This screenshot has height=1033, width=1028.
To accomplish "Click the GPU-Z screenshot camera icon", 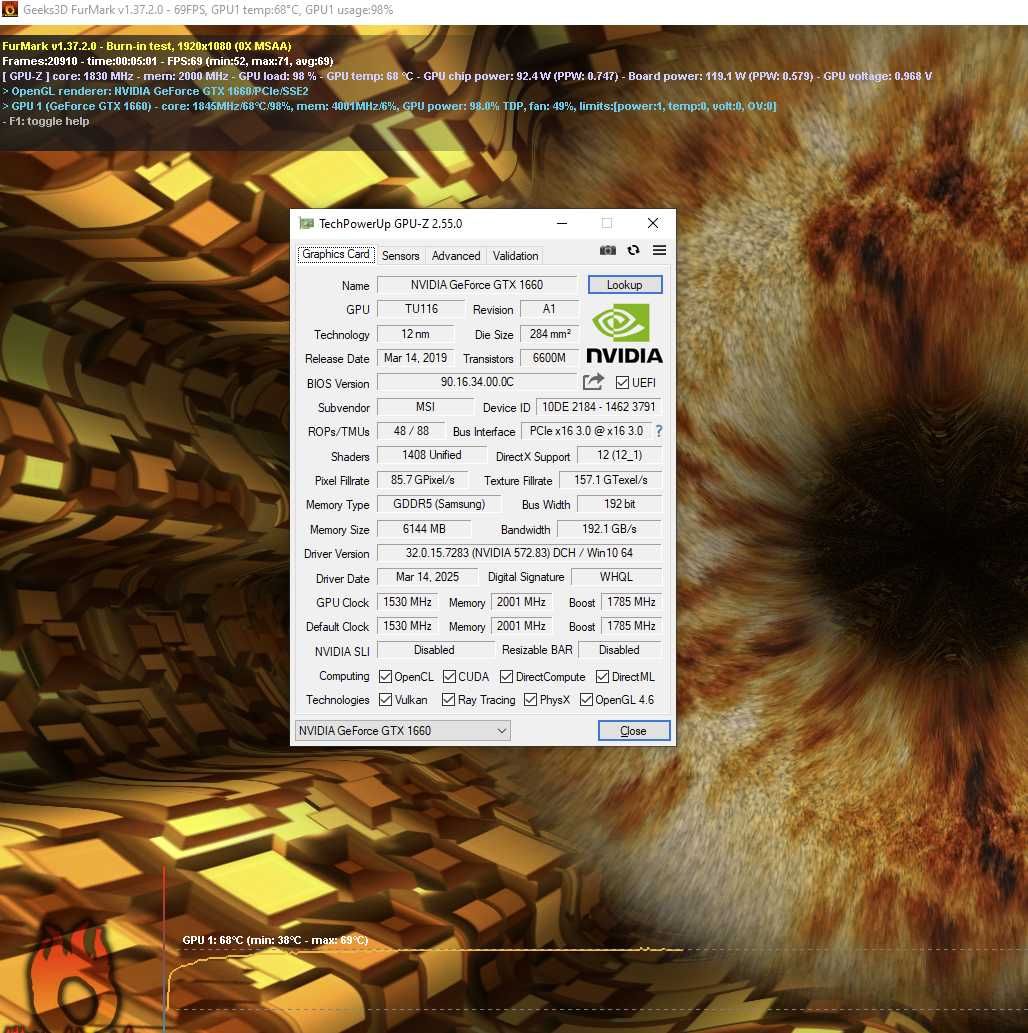I will click(x=608, y=250).
